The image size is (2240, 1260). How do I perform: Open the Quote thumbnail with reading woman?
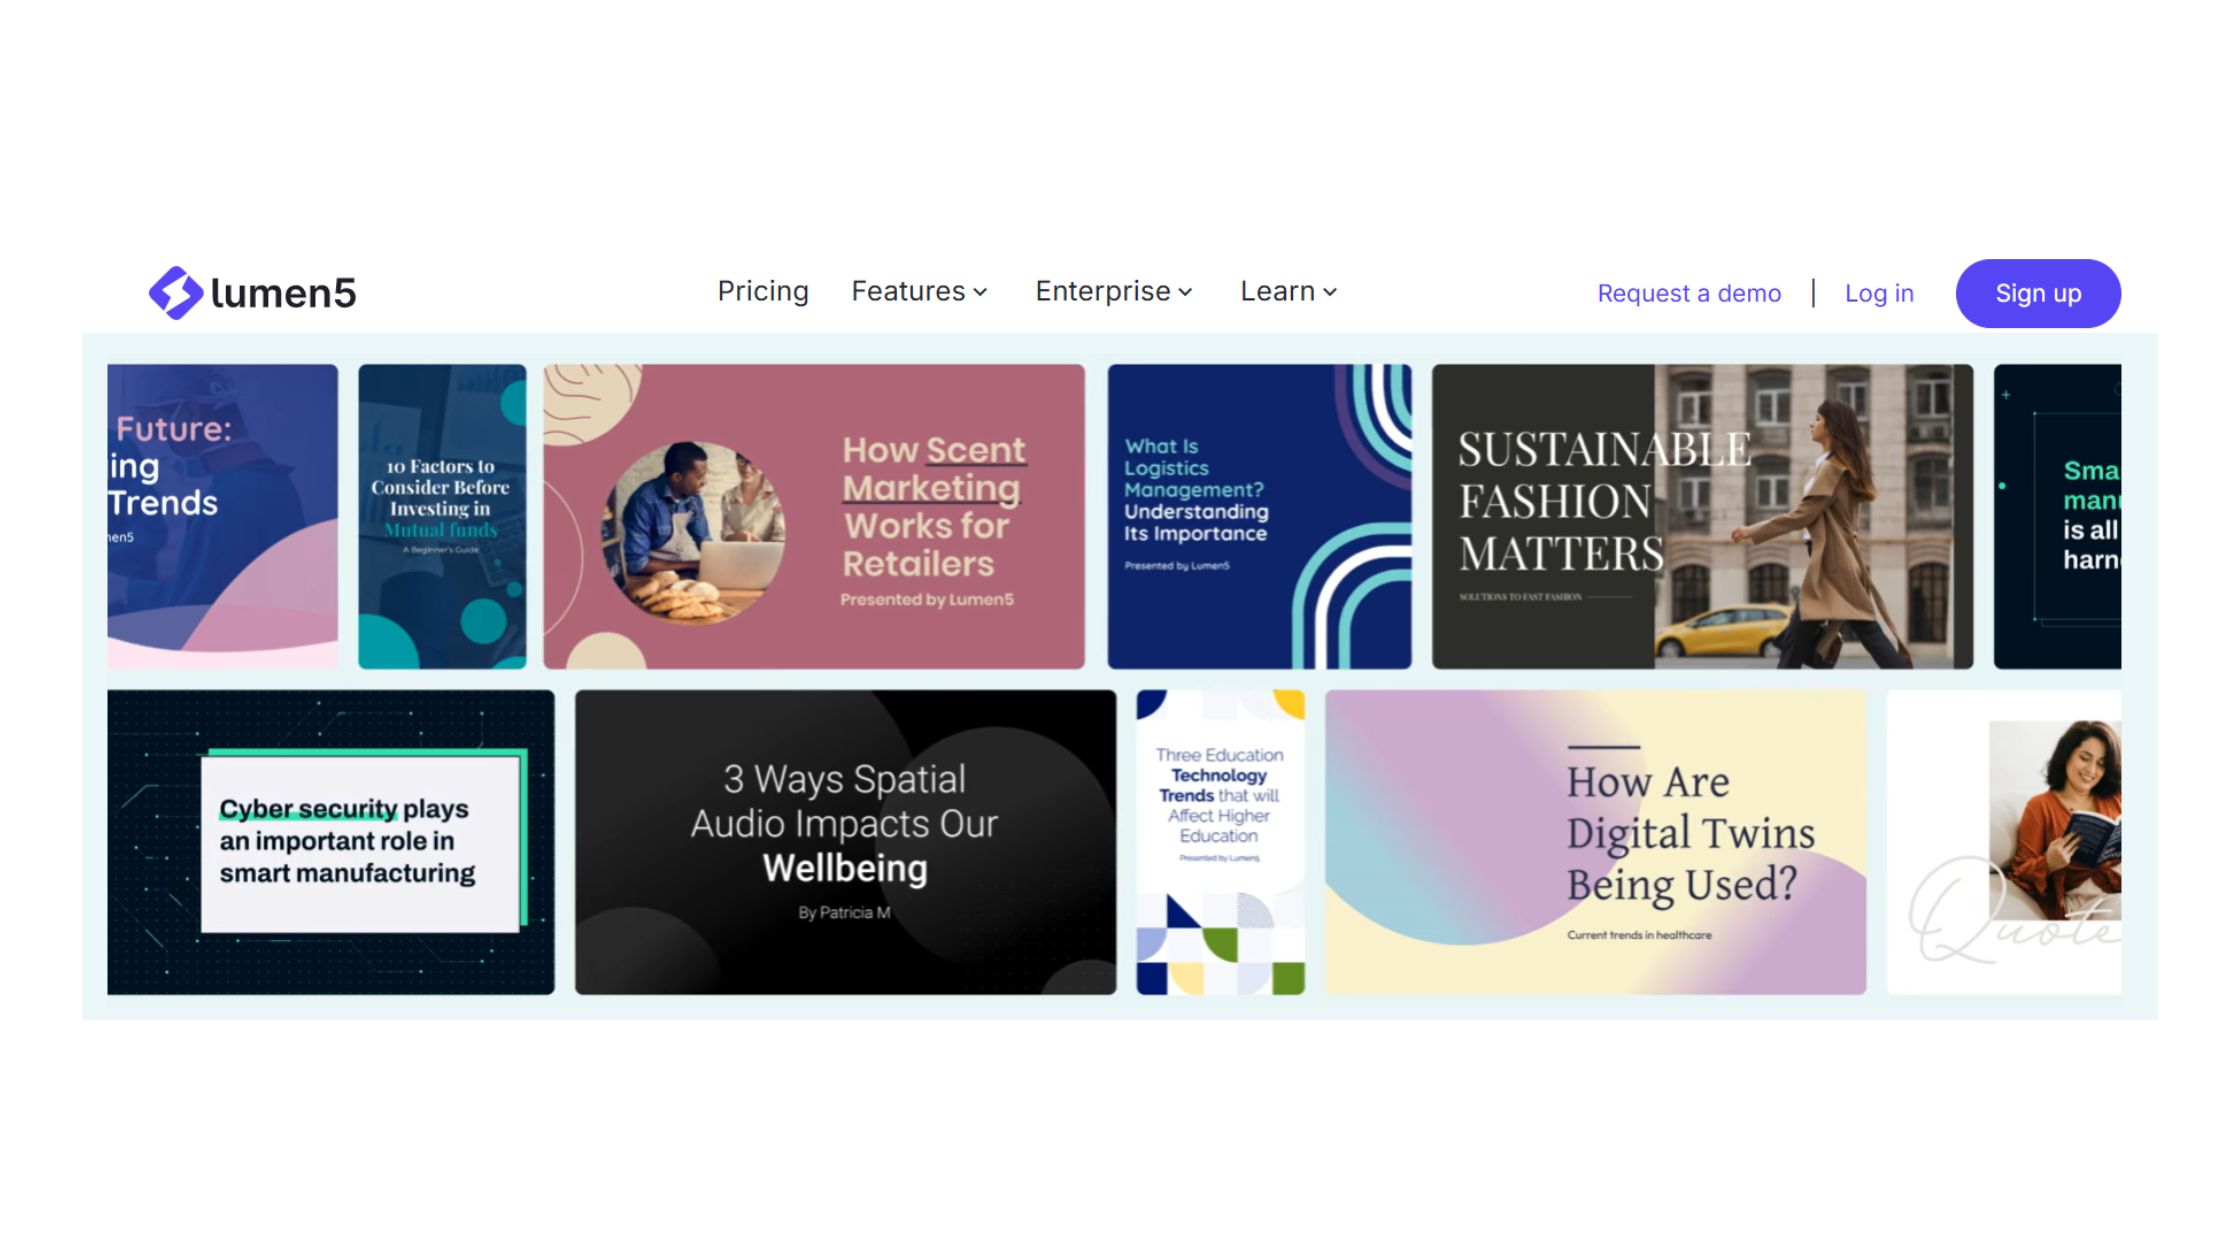point(2004,842)
